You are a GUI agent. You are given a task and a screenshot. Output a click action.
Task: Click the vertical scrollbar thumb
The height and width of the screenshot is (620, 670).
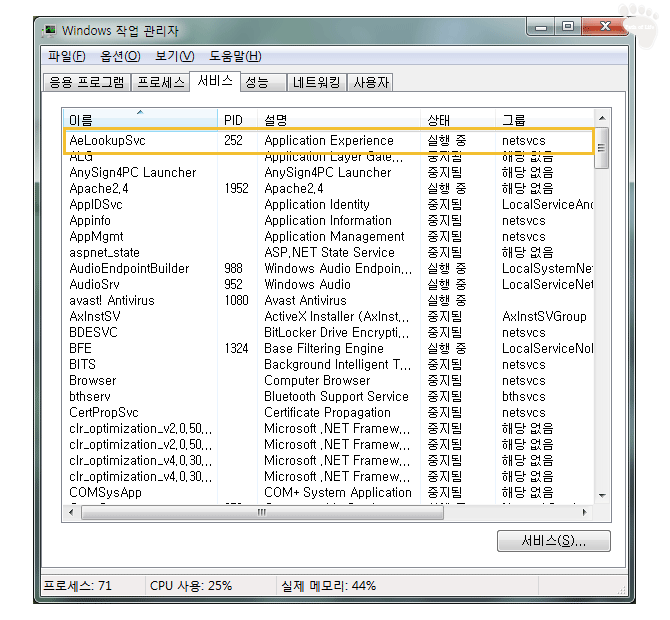602,147
